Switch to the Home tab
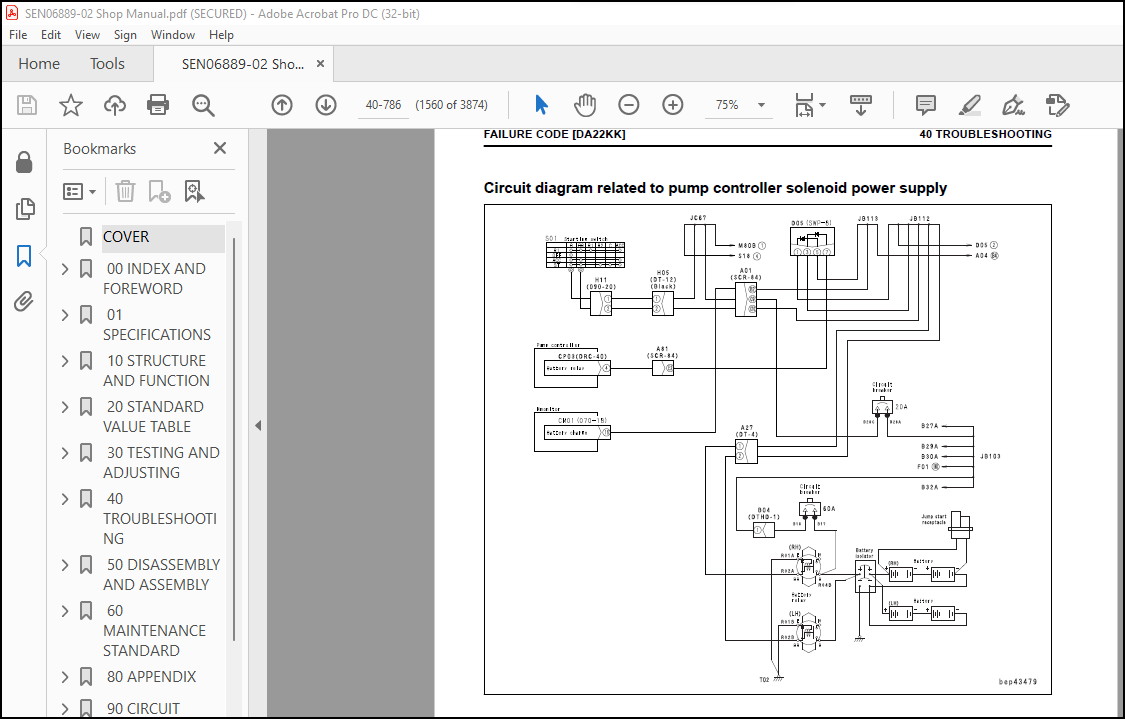The height and width of the screenshot is (719, 1125). [x=39, y=64]
